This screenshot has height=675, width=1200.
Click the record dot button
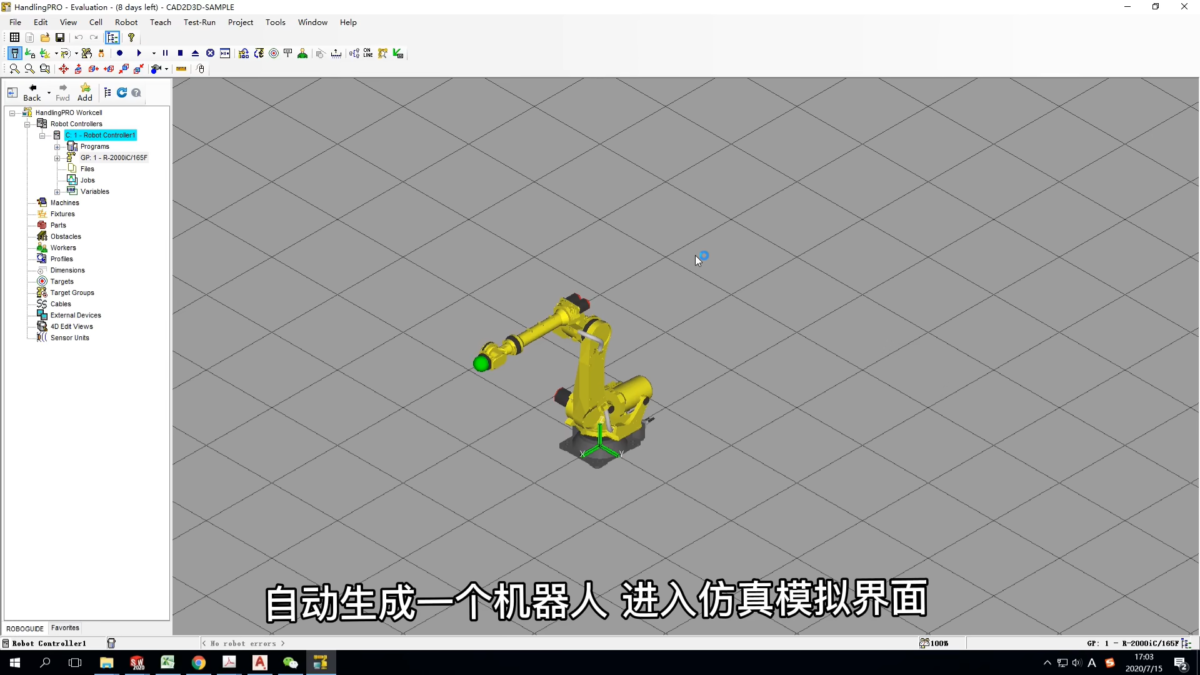[119, 53]
